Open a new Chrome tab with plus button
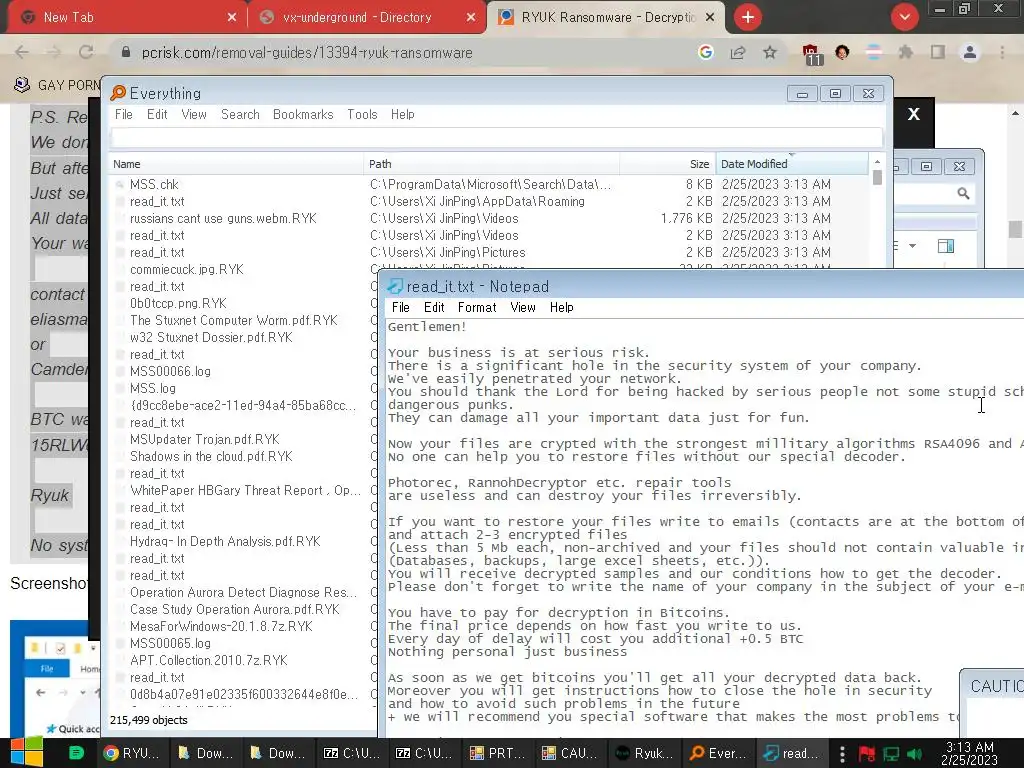The width and height of the screenshot is (1024, 768). 748,17
